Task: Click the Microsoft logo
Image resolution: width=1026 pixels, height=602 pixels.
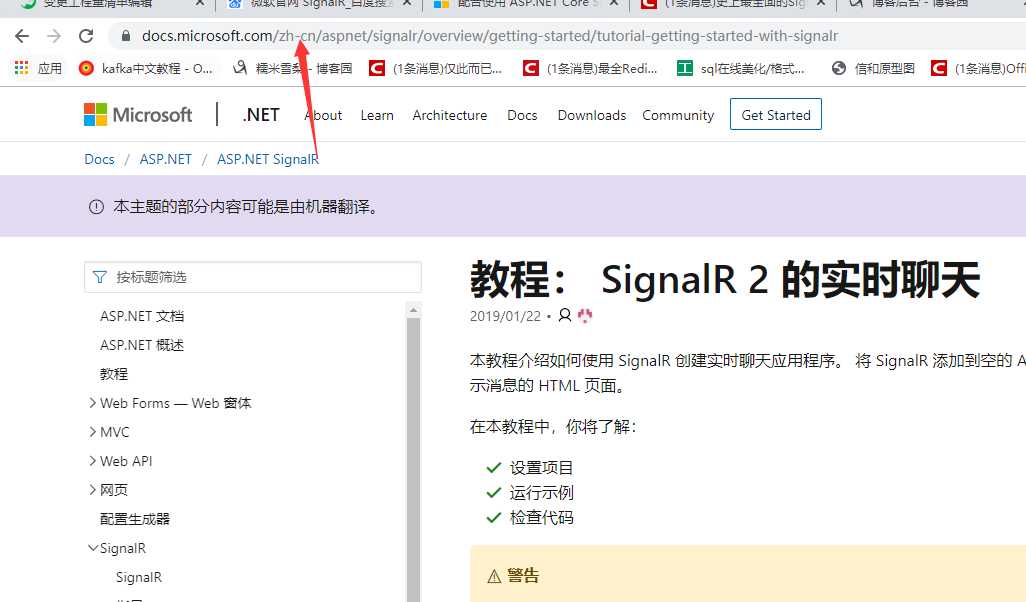Action: tap(138, 115)
